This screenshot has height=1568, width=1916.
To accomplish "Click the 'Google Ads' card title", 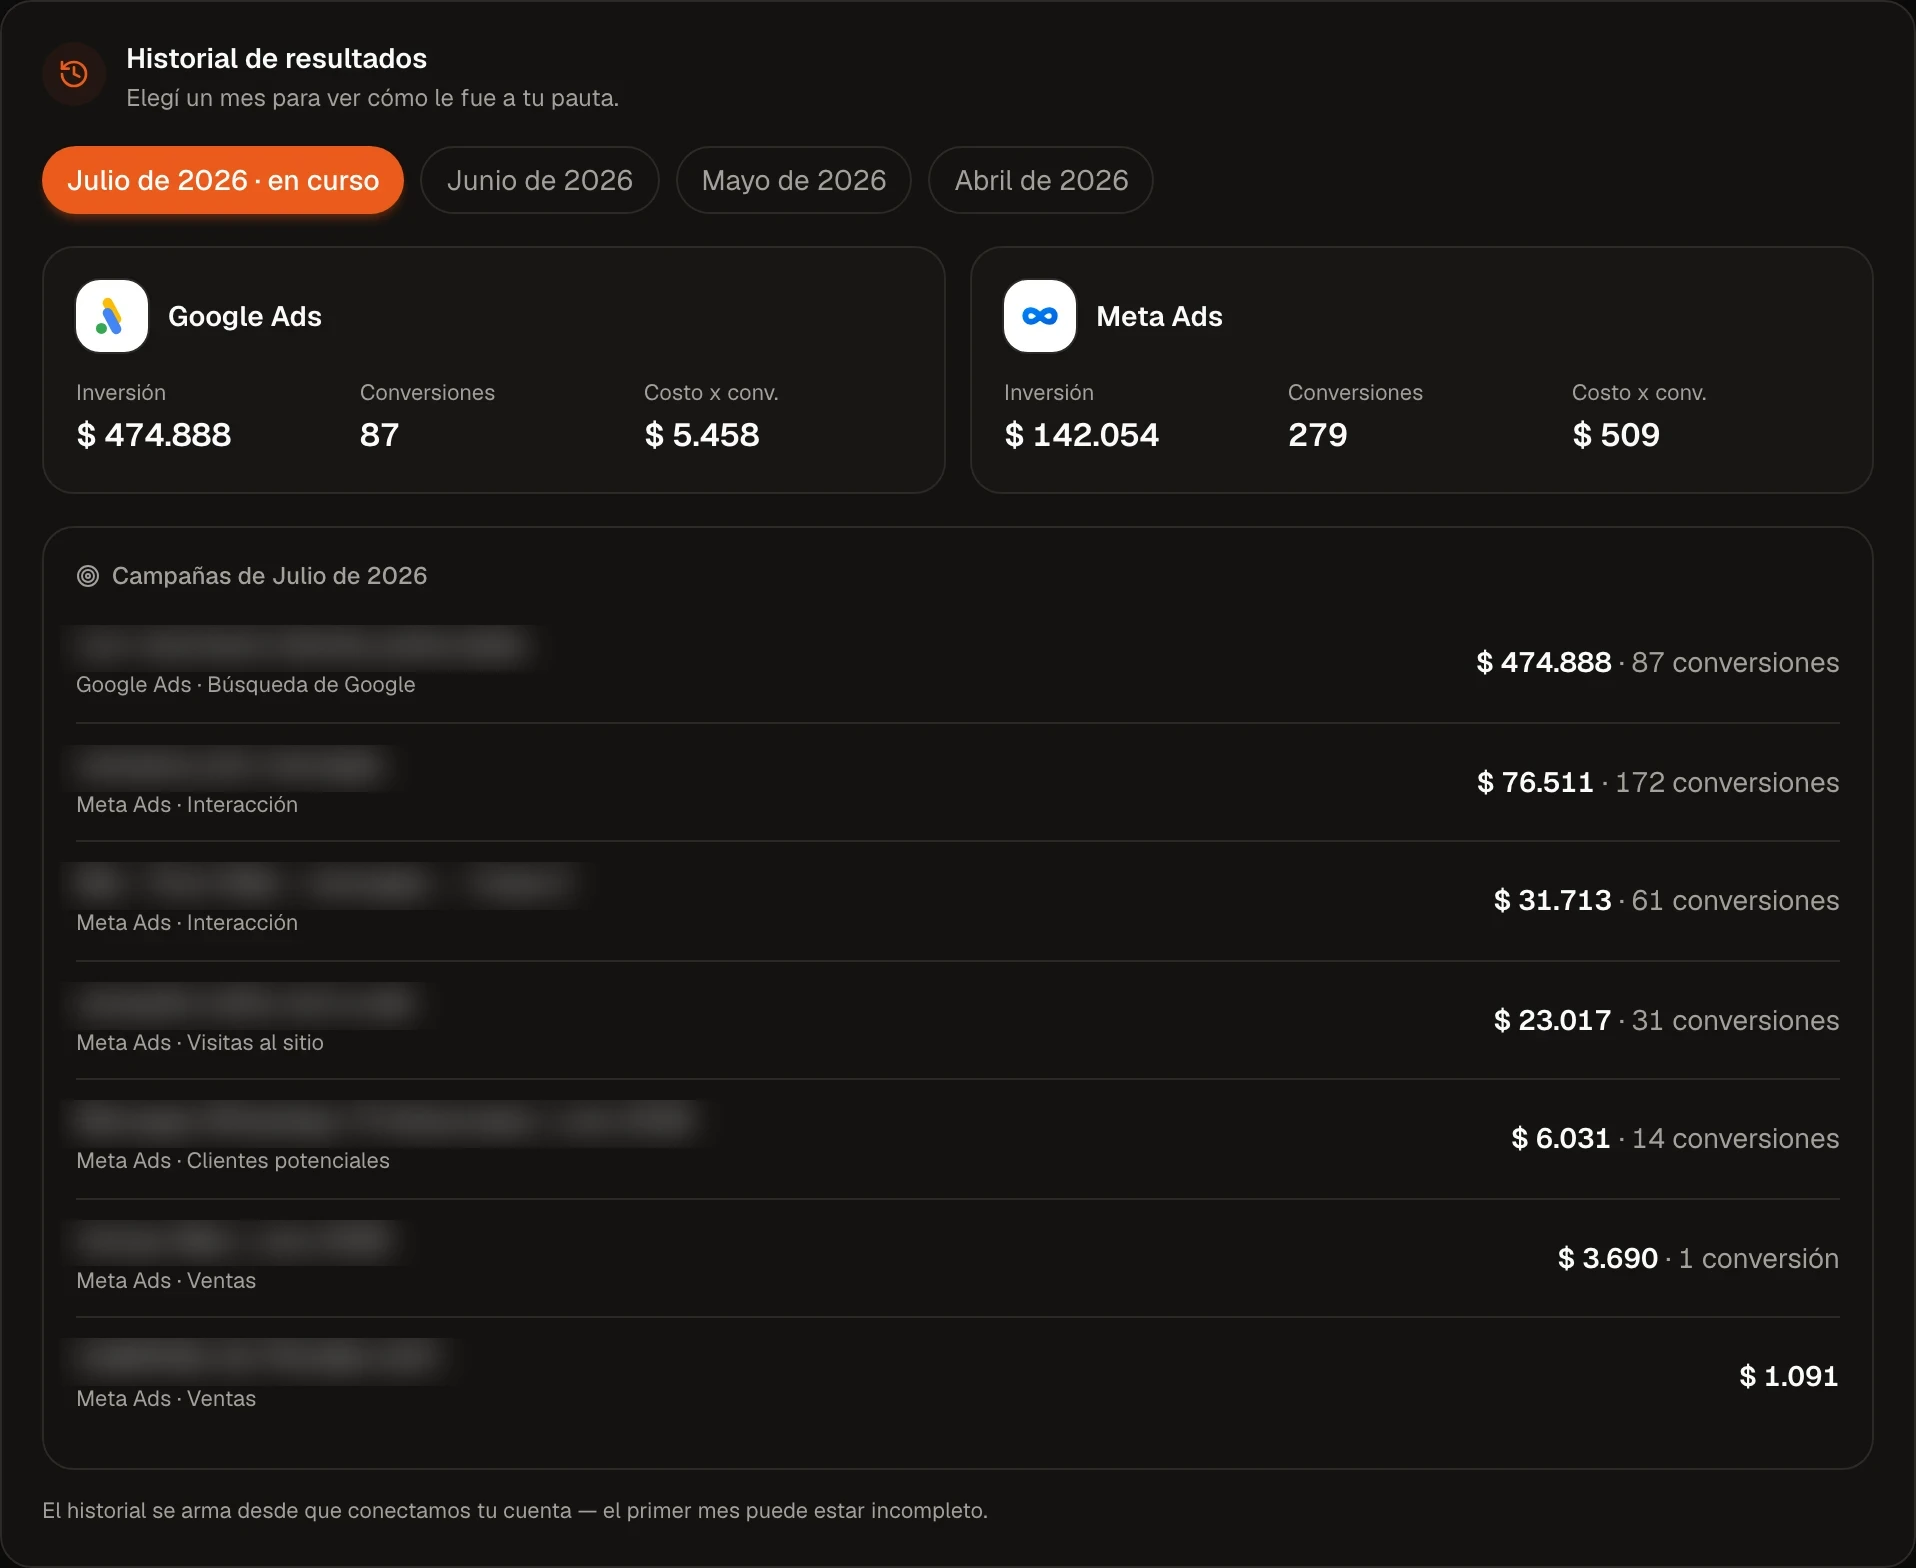I will (245, 316).
